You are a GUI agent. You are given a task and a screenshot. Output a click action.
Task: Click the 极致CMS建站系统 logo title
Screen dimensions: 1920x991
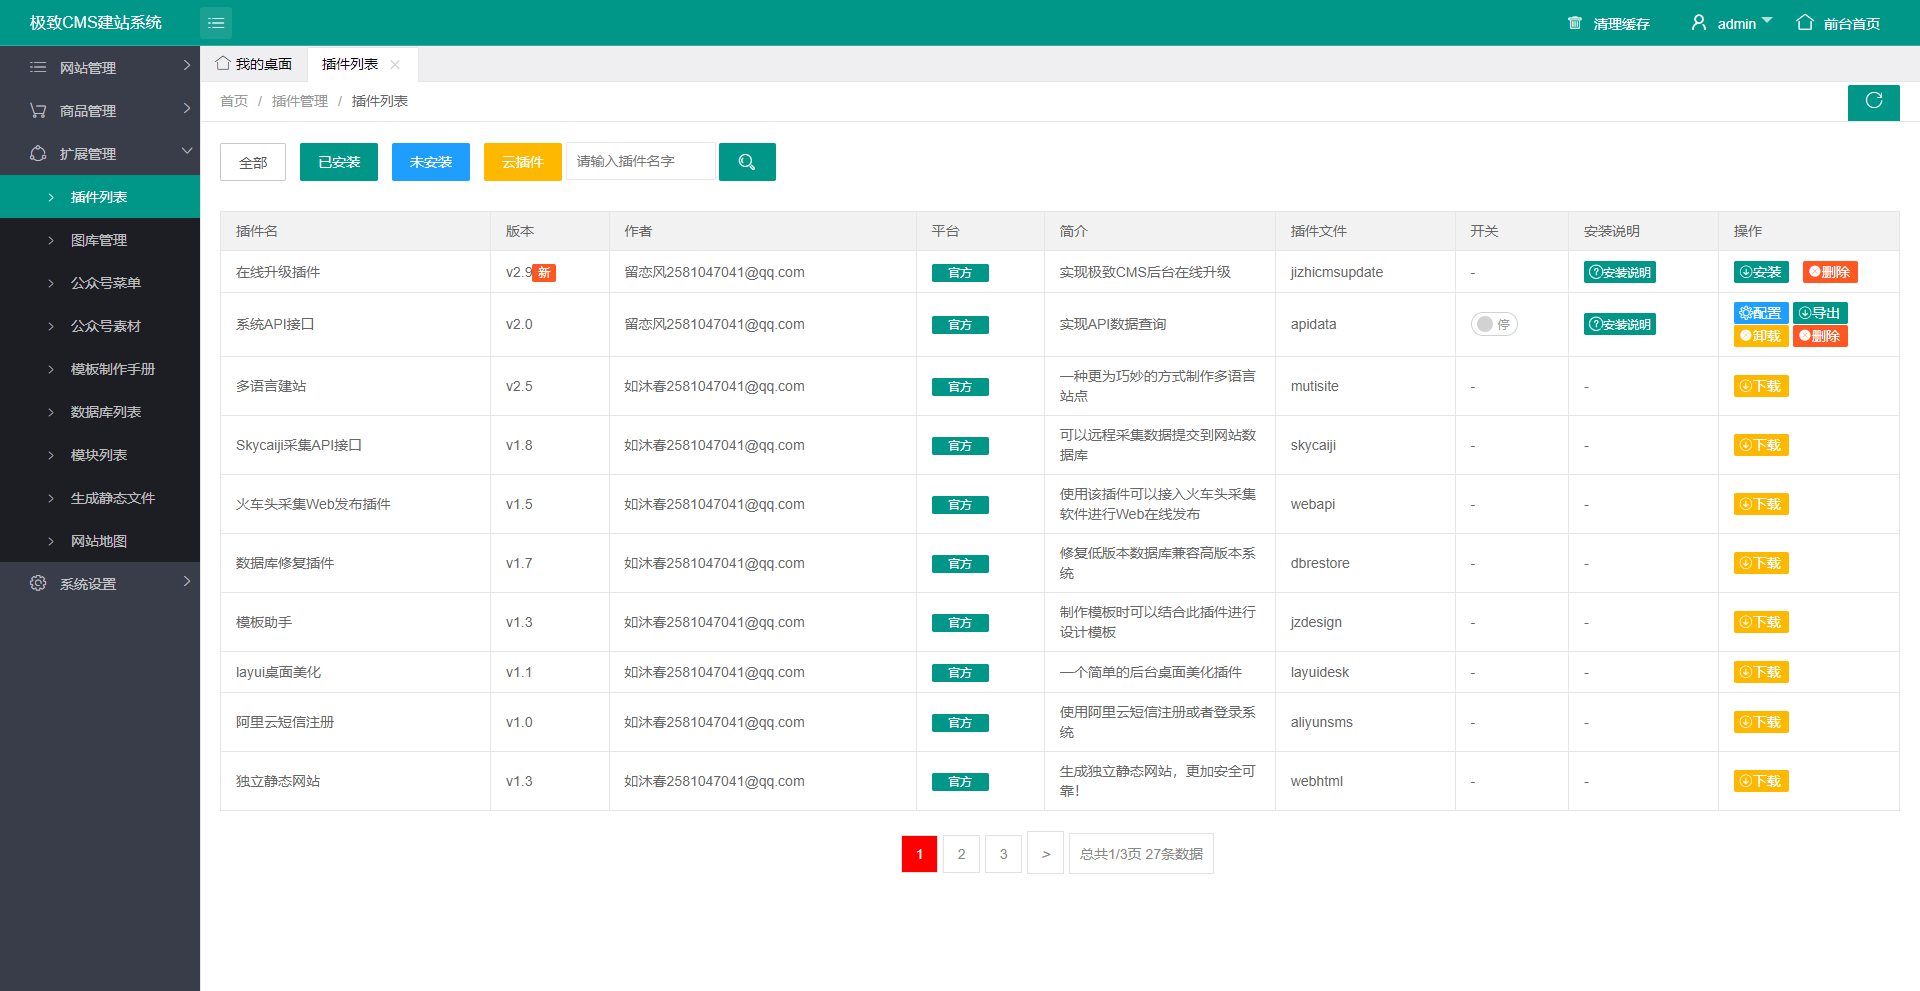pos(96,22)
